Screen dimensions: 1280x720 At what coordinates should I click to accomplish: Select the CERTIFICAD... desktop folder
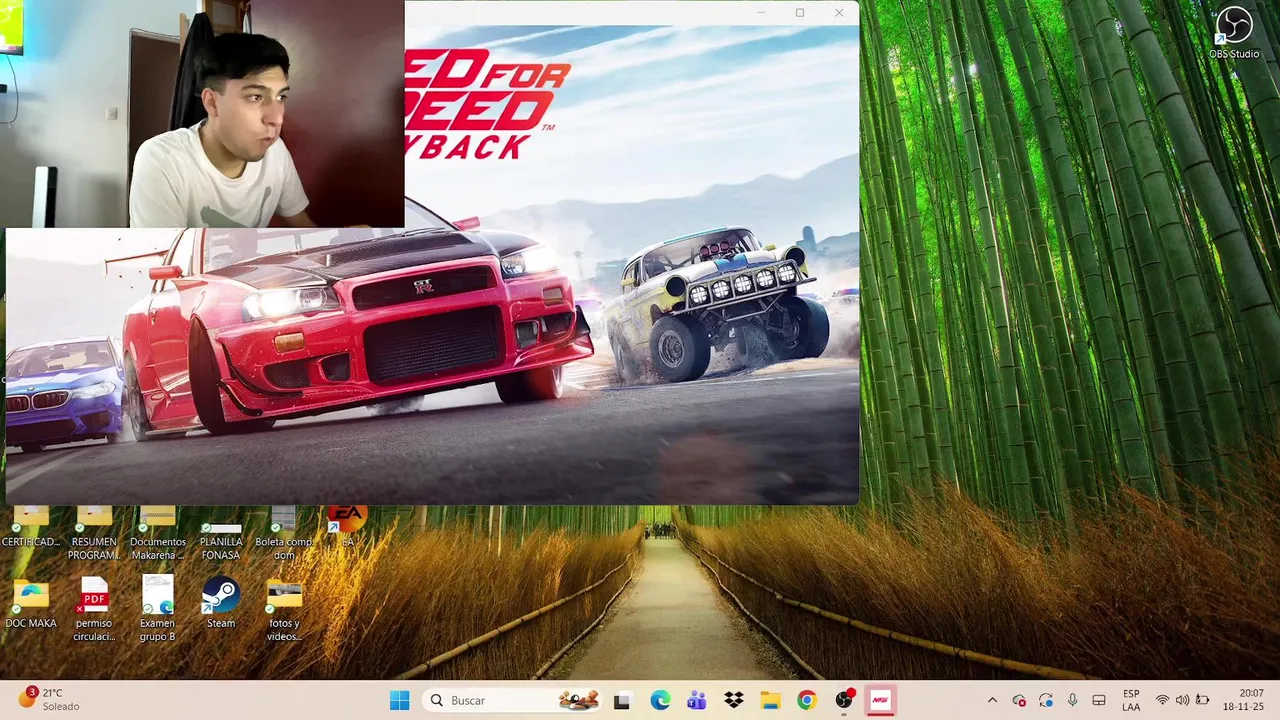point(31,527)
